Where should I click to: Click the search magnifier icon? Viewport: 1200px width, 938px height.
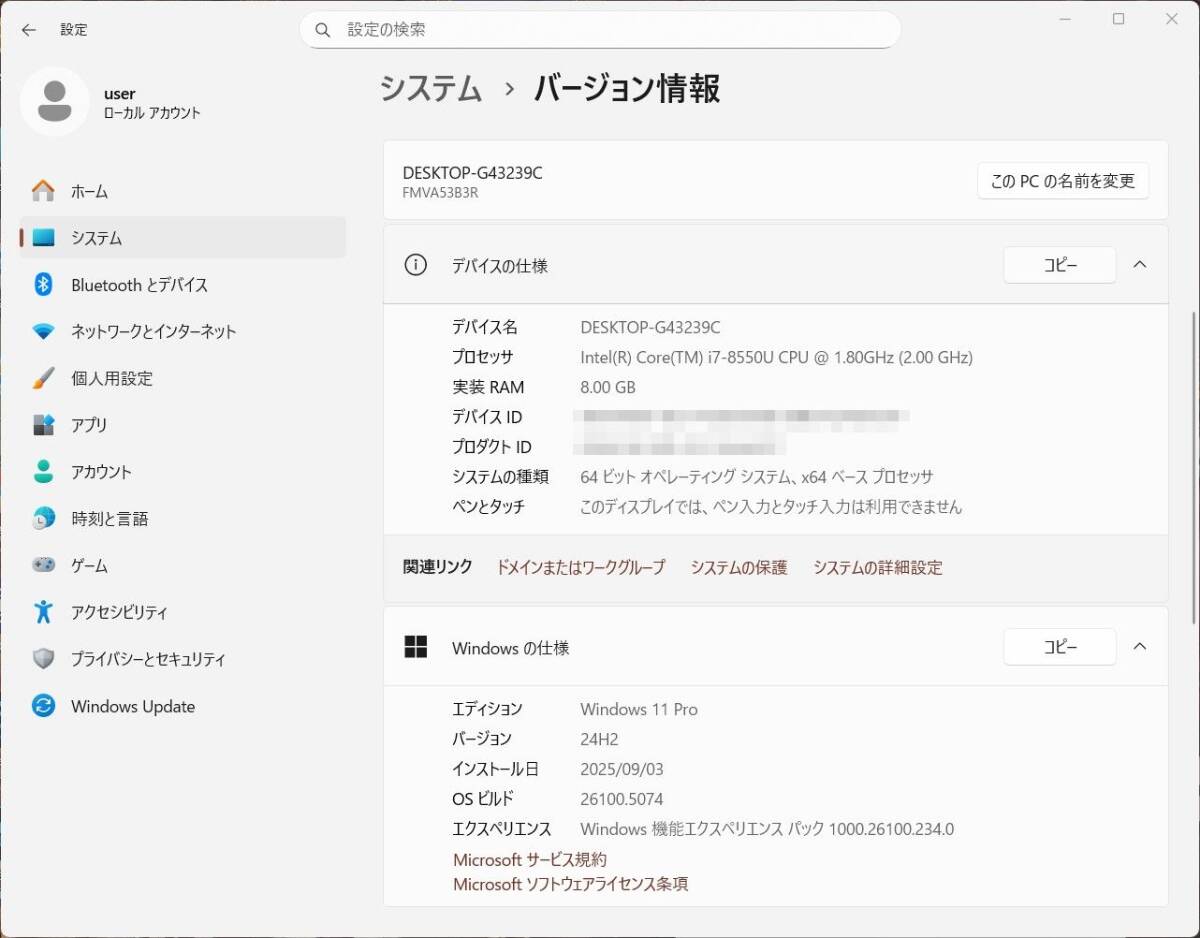[x=323, y=30]
